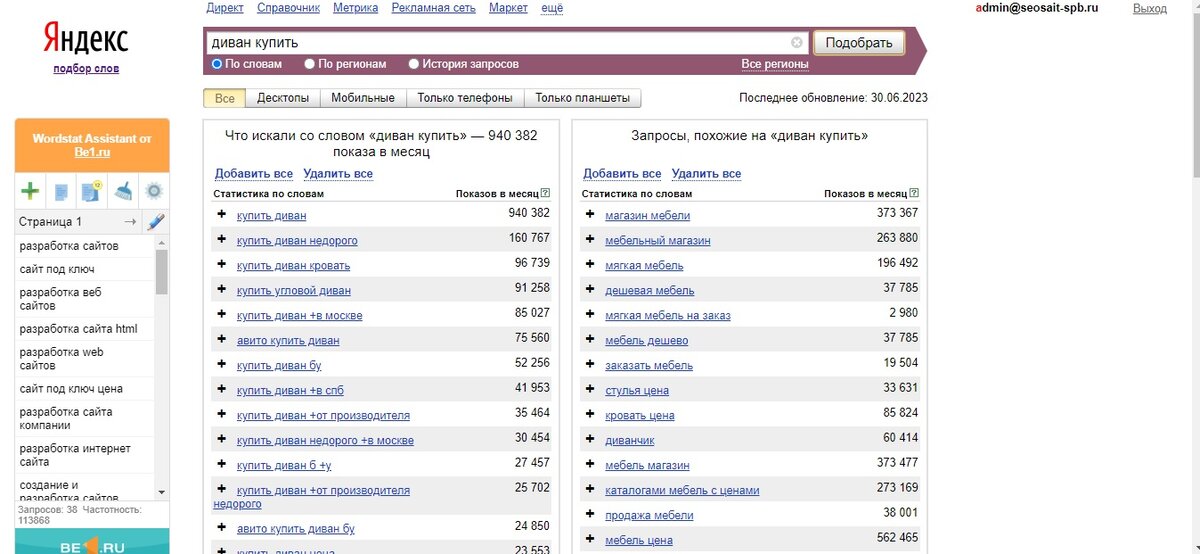
Task: Add phrase стулья цена via plus
Action: pos(590,390)
